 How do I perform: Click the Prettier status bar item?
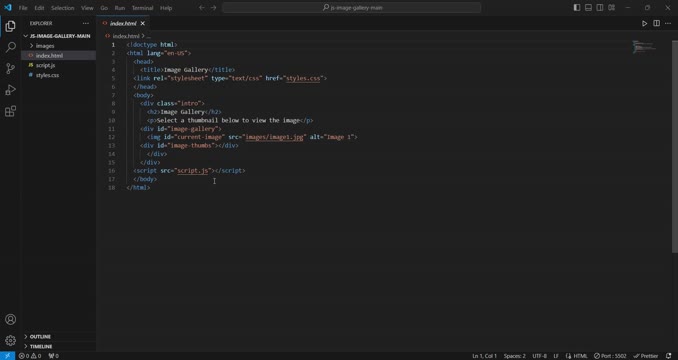[x=646, y=356]
